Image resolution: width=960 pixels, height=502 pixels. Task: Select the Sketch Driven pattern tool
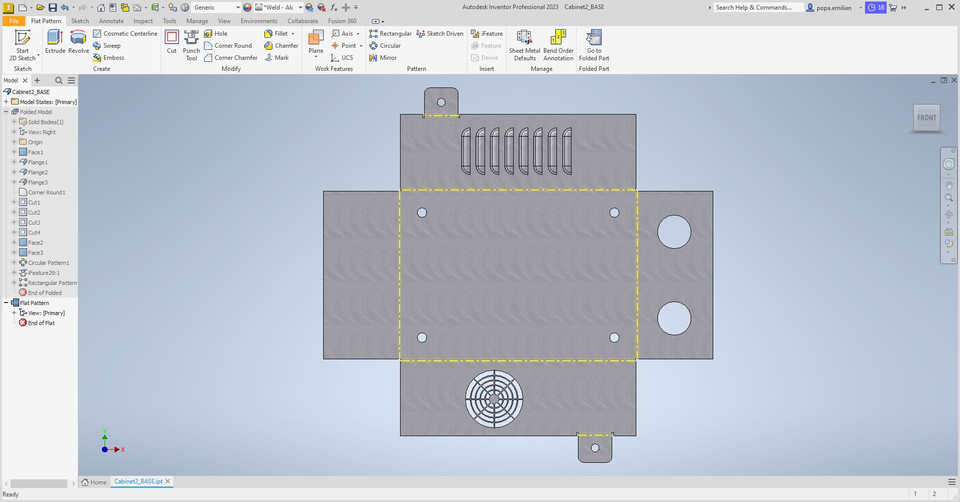point(440,34)
